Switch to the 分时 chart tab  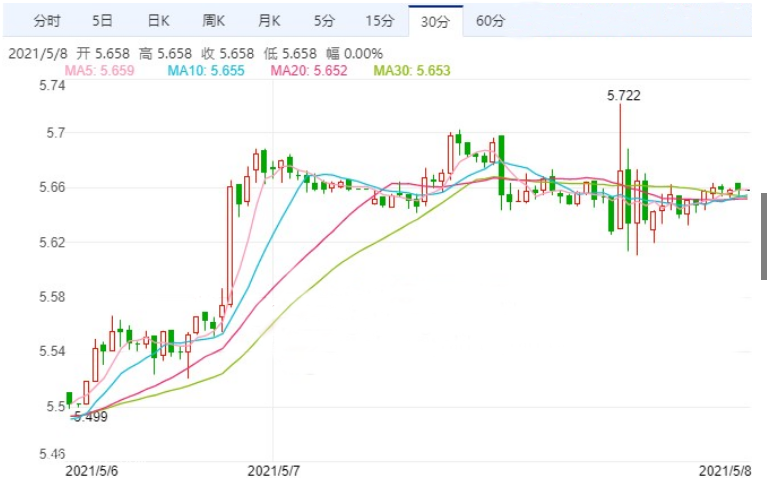tap(46, 20)
